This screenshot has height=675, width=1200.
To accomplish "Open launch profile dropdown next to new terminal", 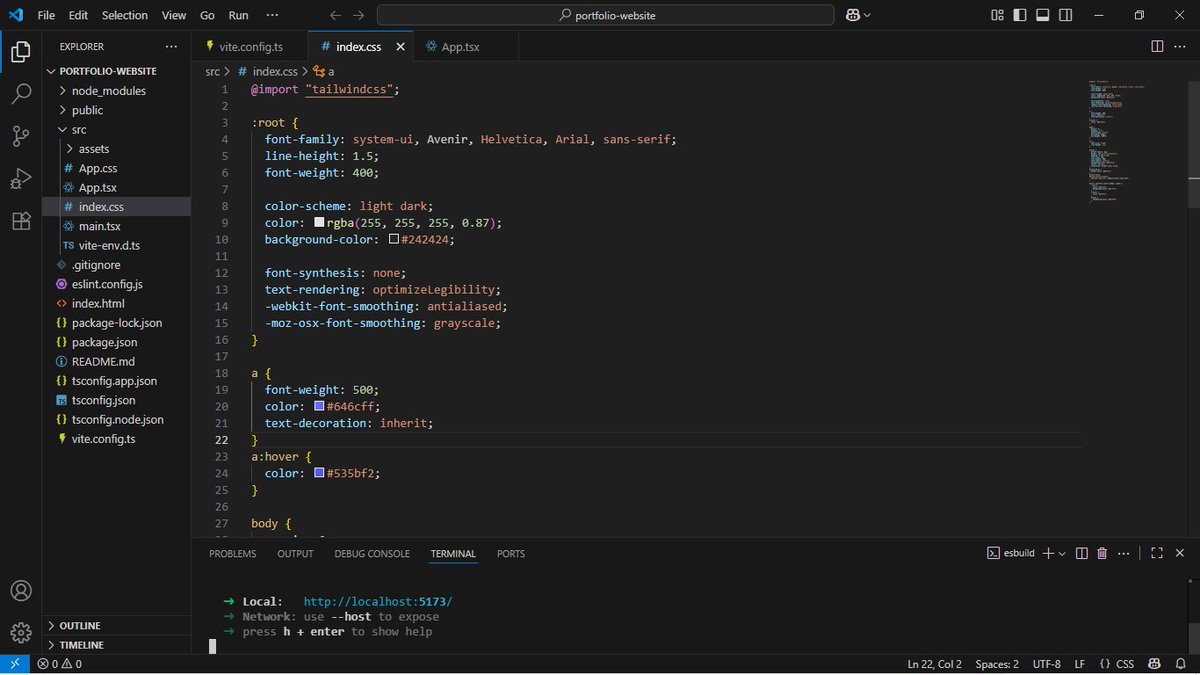I will [x=1062, y=553].
